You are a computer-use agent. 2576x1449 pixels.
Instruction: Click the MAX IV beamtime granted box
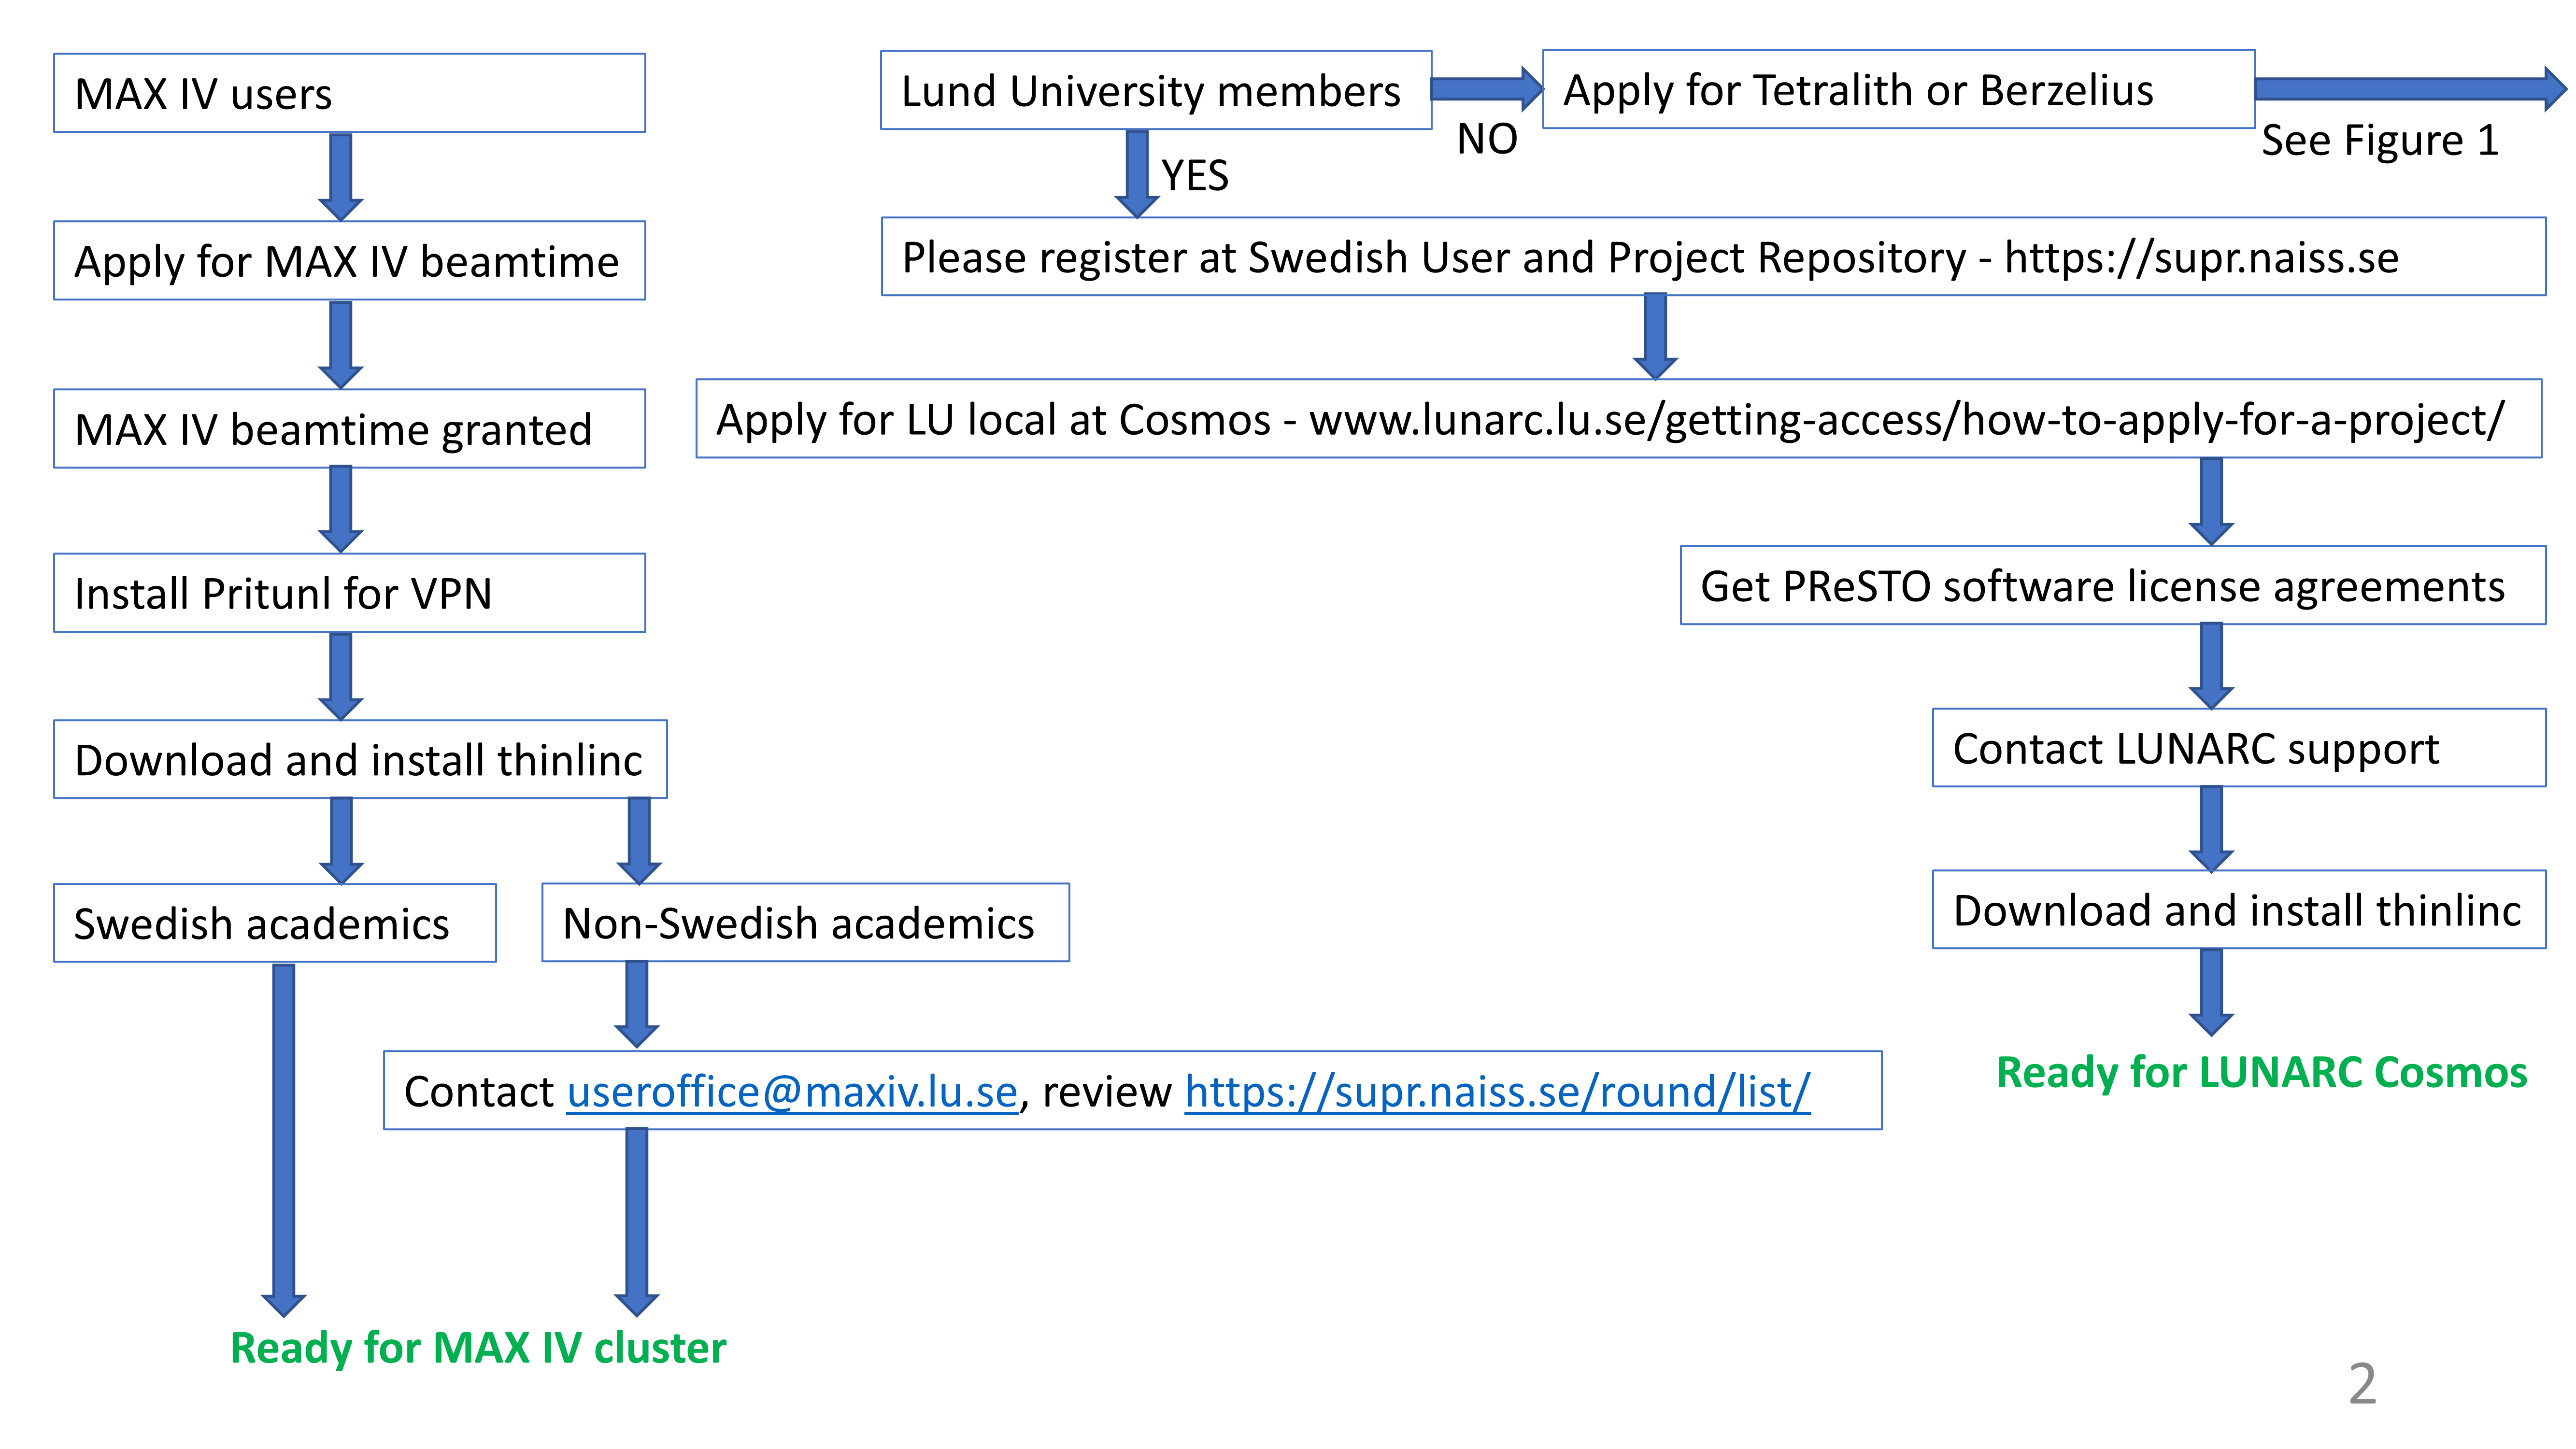[349, 429]
